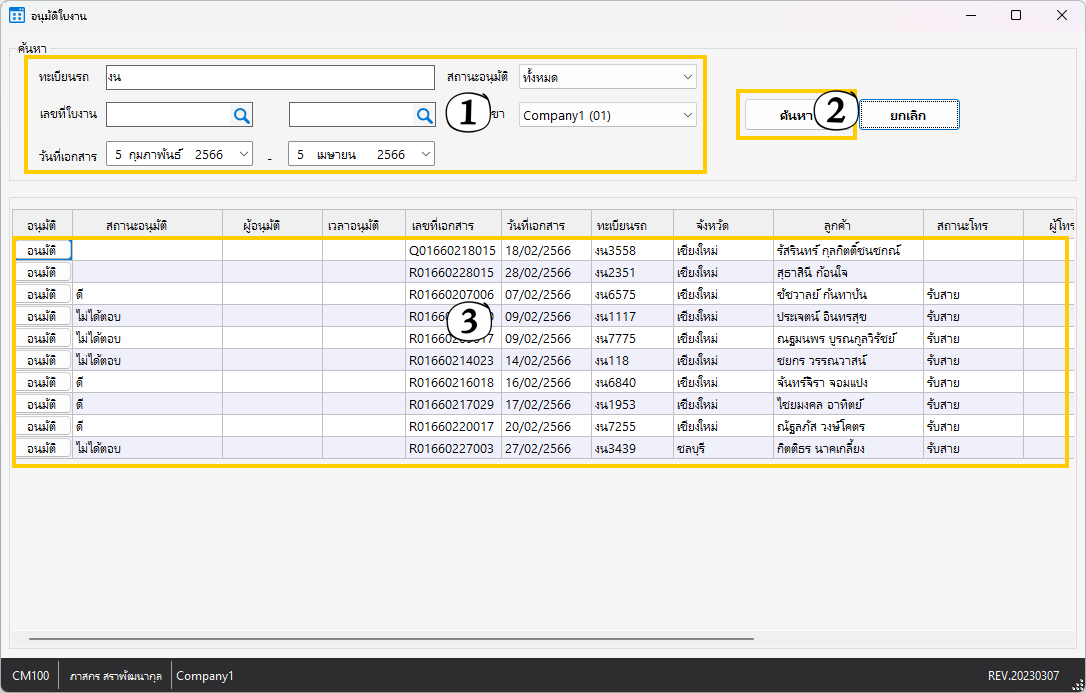Click the horizontal scrollbar at bottom
1086x693 pixels.
click(x=390, y=637)
